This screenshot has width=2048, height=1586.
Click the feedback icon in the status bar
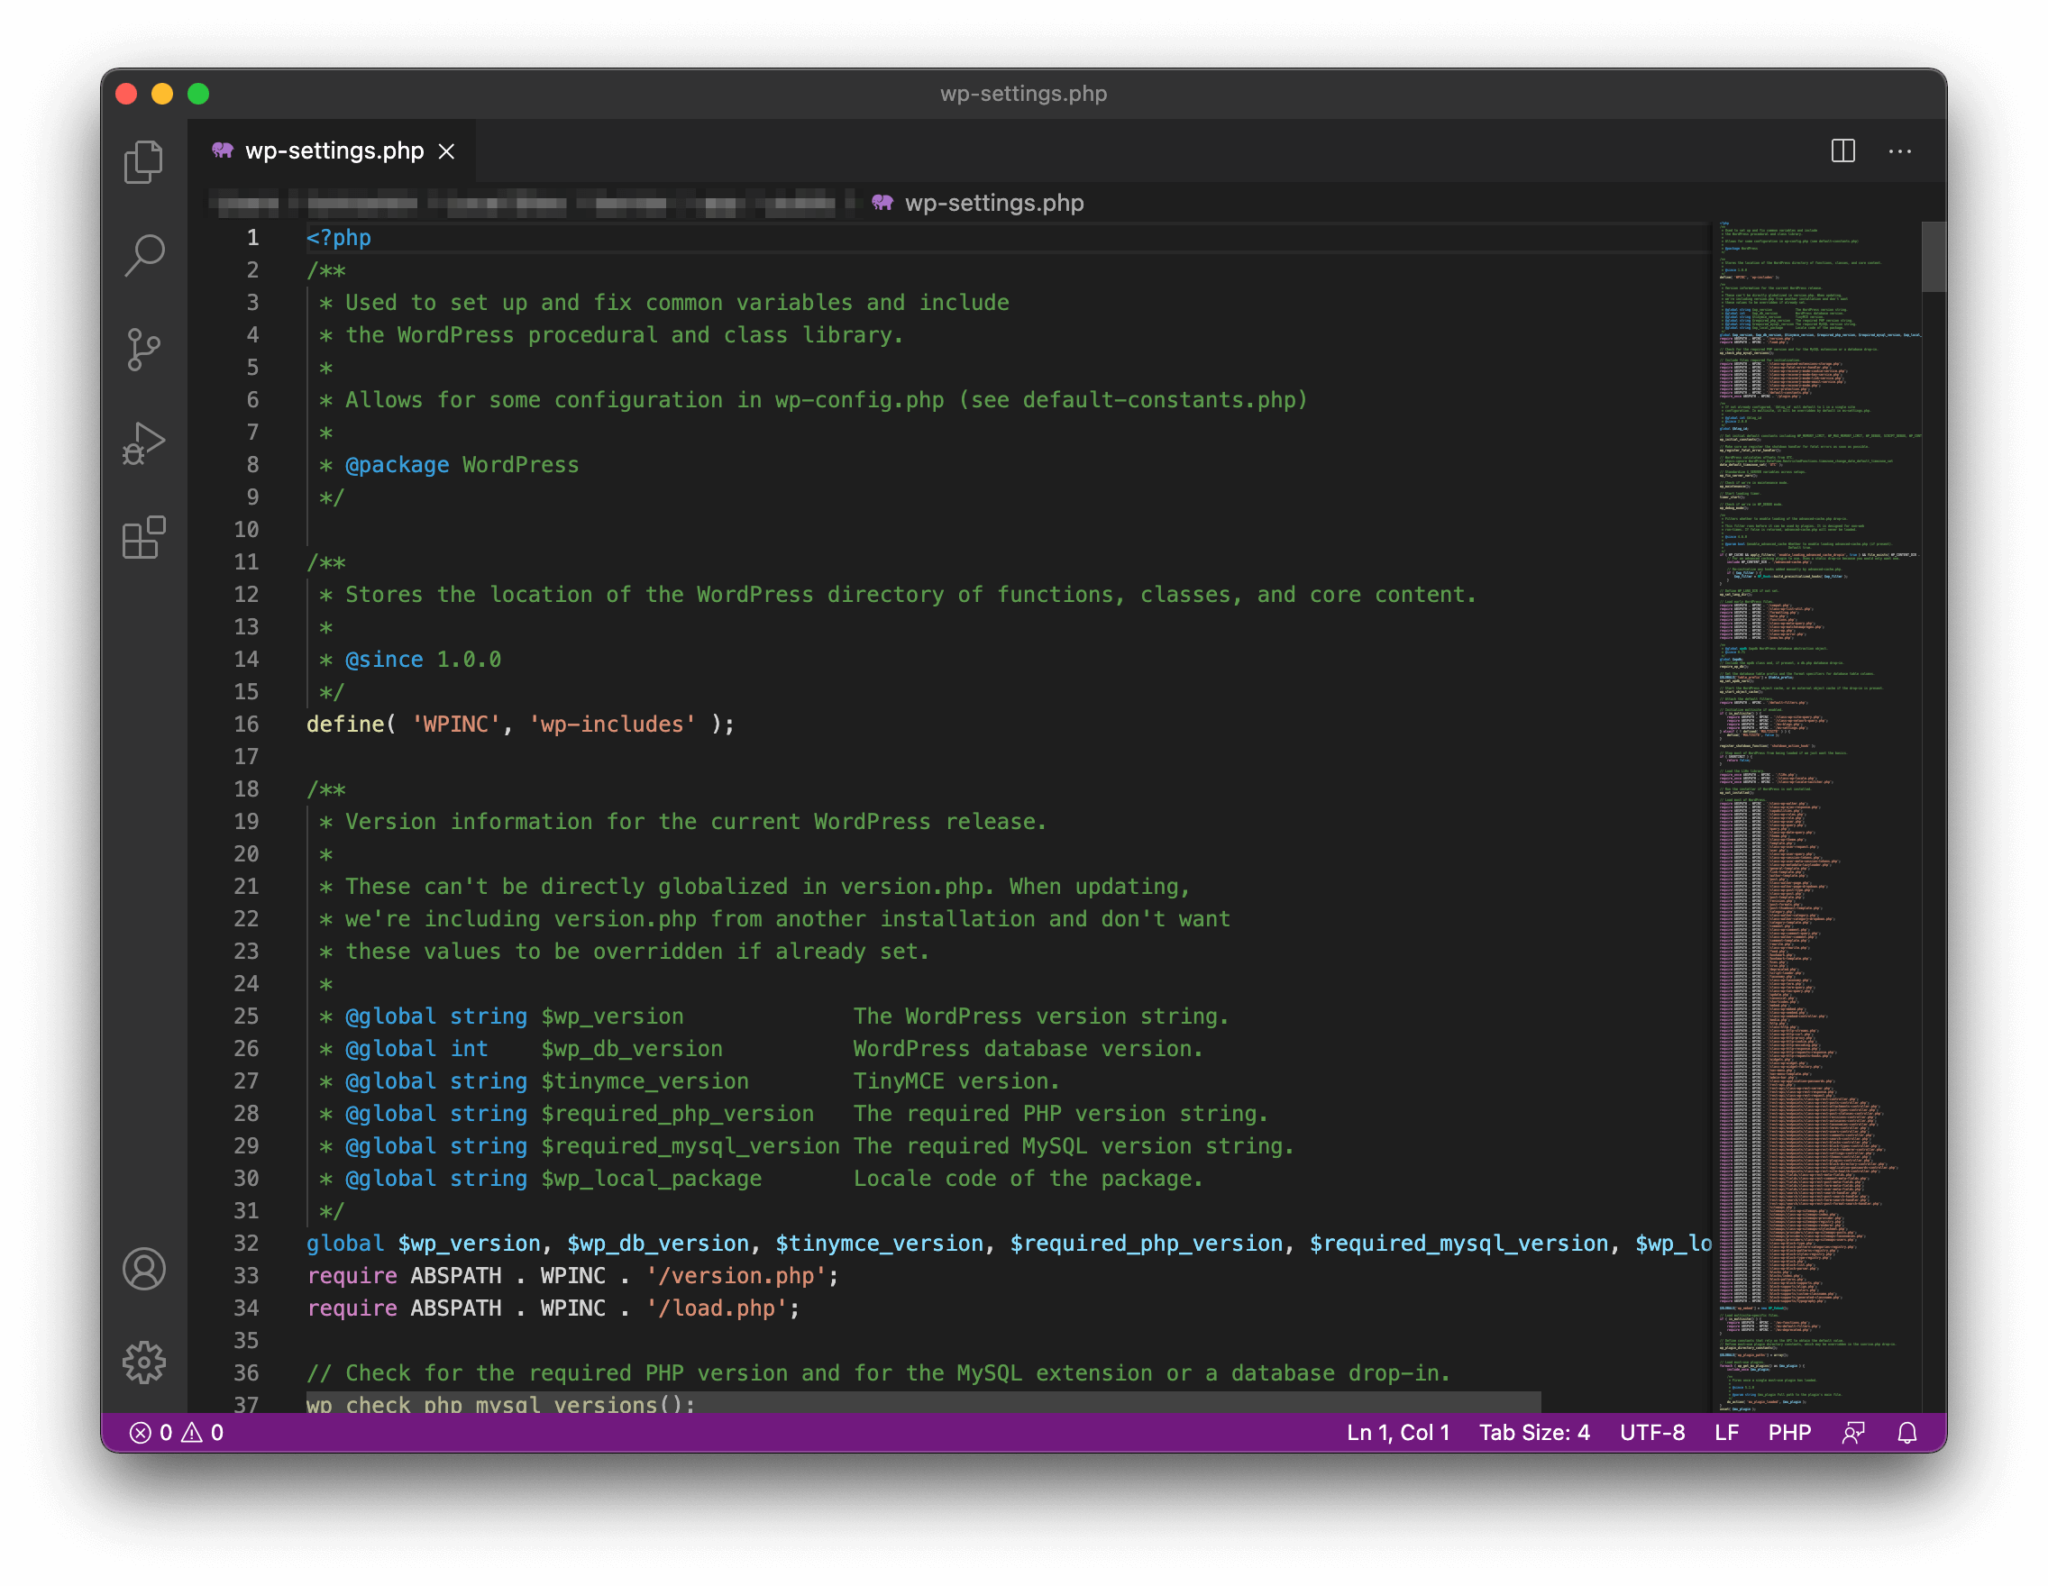[x=1853, y=1432]
